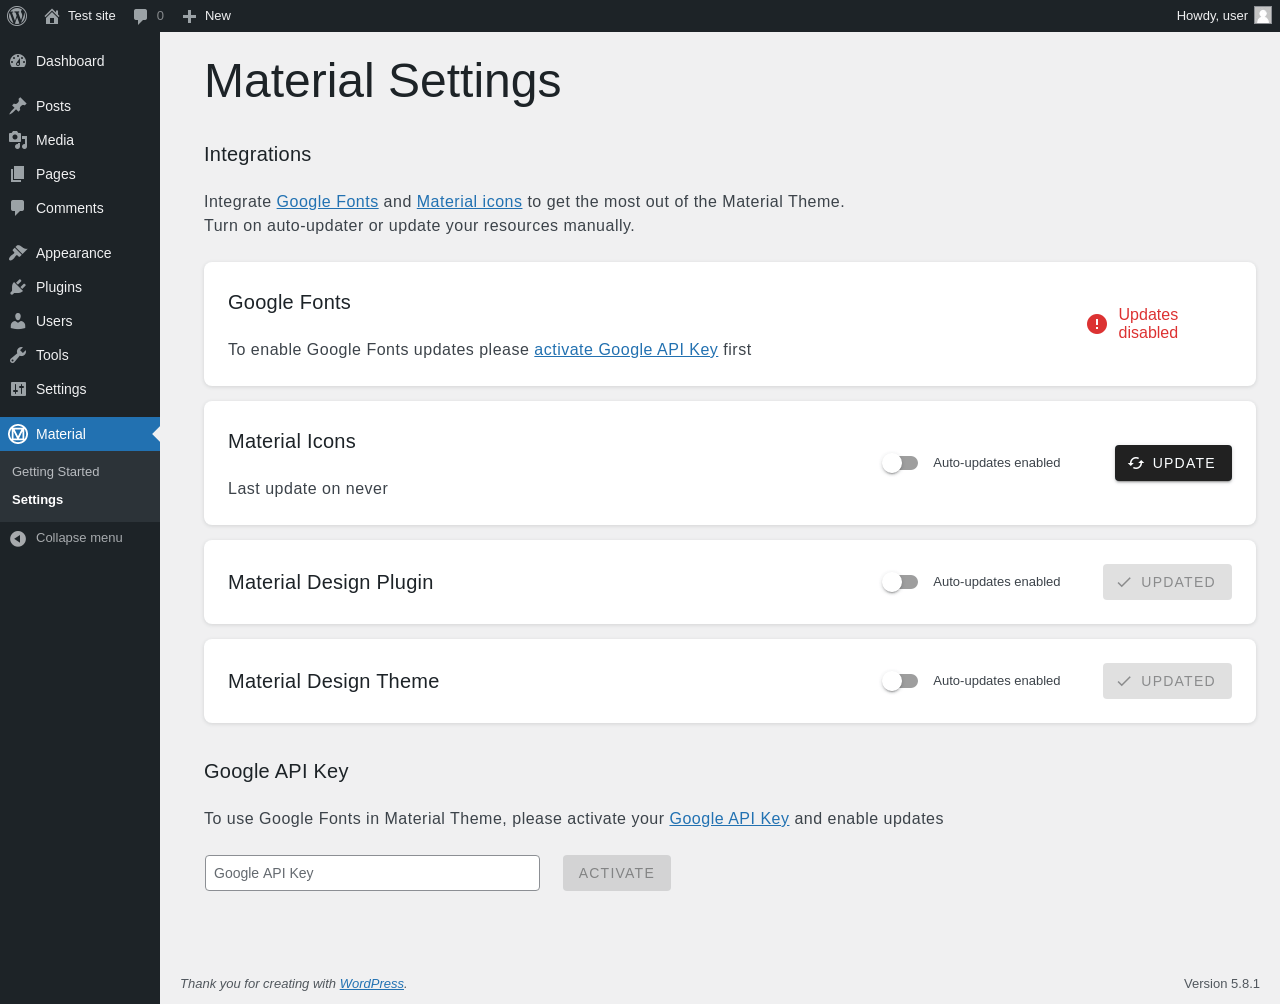
Task: Click the Appearance paintbrush icon
Action: tap(18, 253)
